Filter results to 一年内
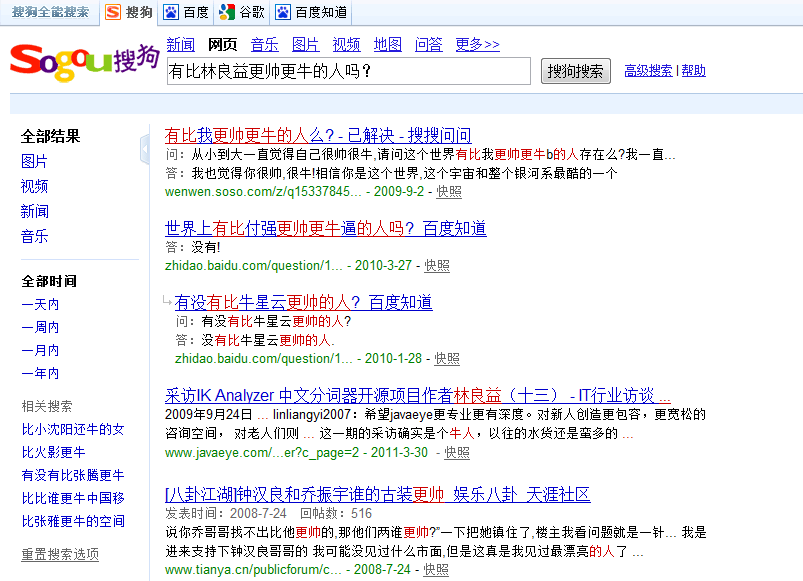This screenshot has width=803, height=581. tap(40, 374)
